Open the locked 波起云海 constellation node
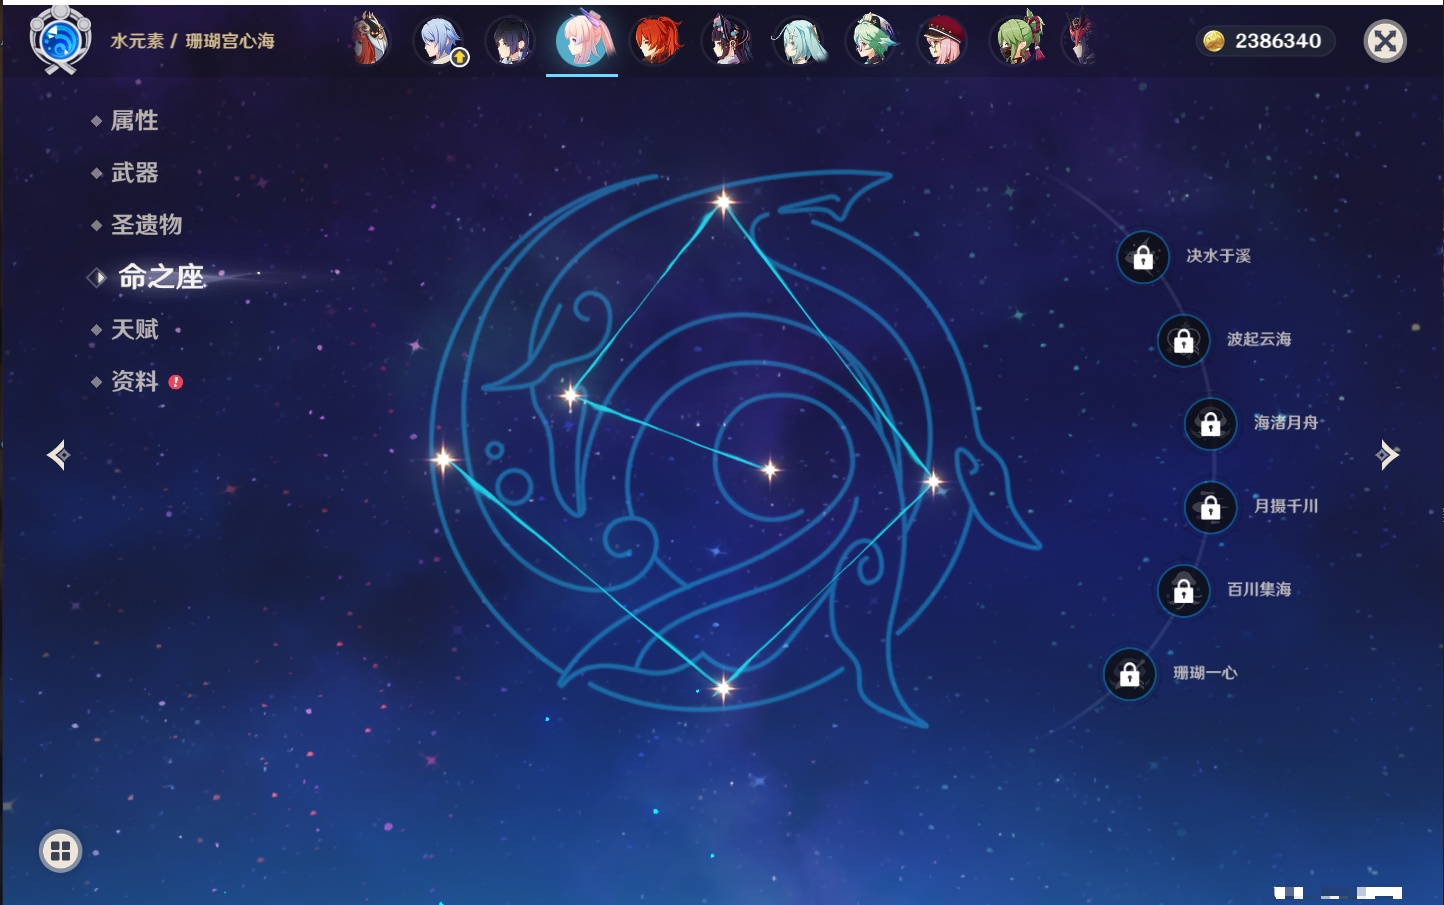 [1183, 340]
